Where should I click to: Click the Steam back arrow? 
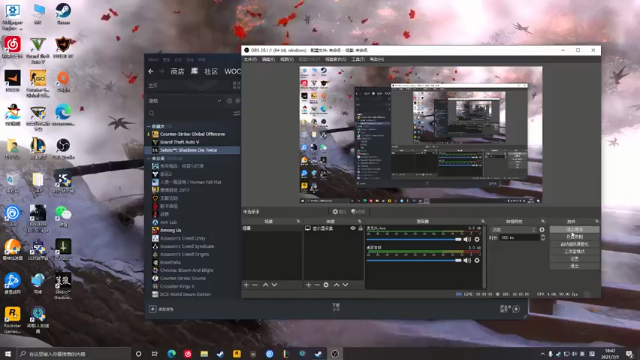click(151, 71)
